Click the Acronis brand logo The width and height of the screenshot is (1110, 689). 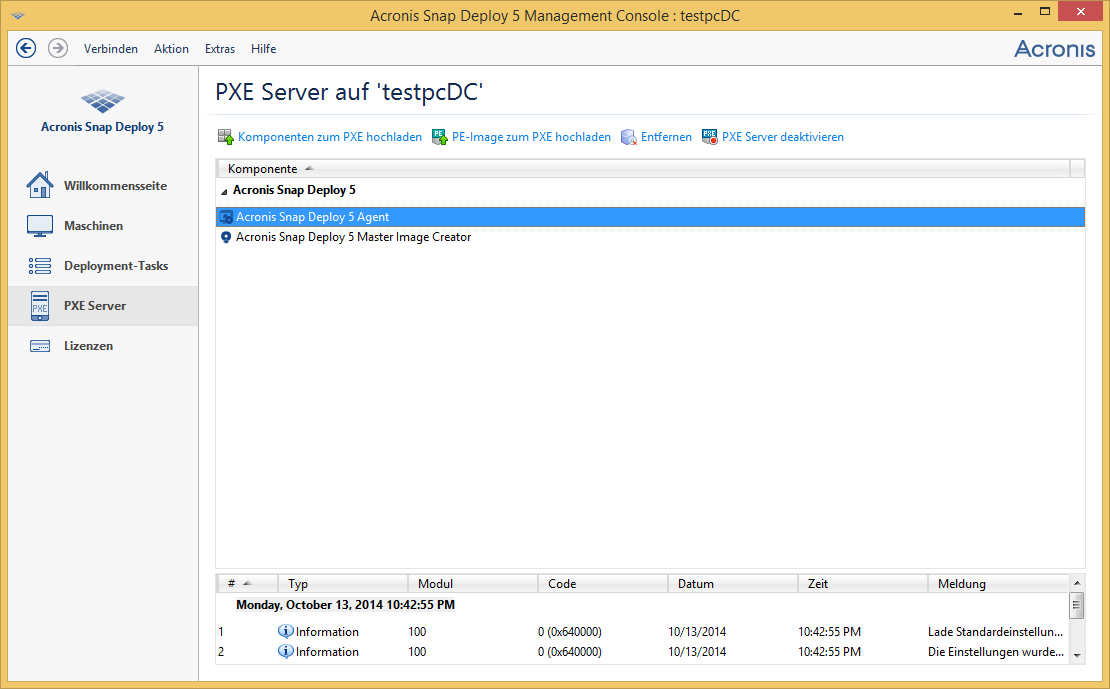click(x=1054, y=48)
